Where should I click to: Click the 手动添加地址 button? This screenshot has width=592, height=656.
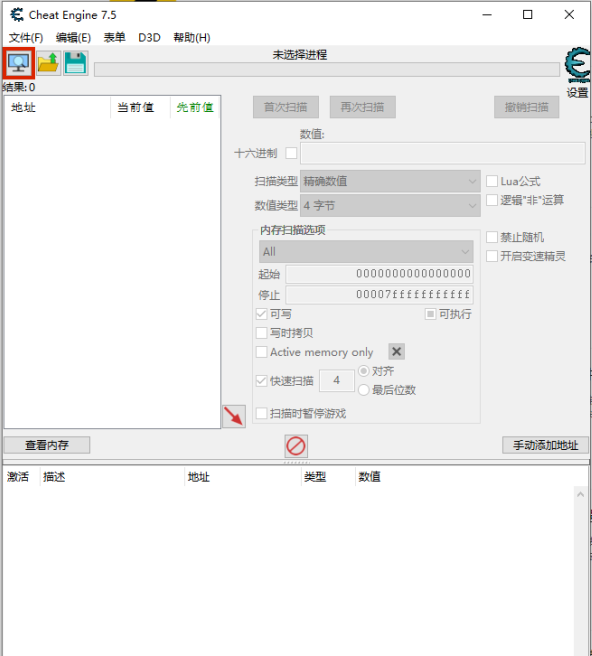tap(546, 445)
